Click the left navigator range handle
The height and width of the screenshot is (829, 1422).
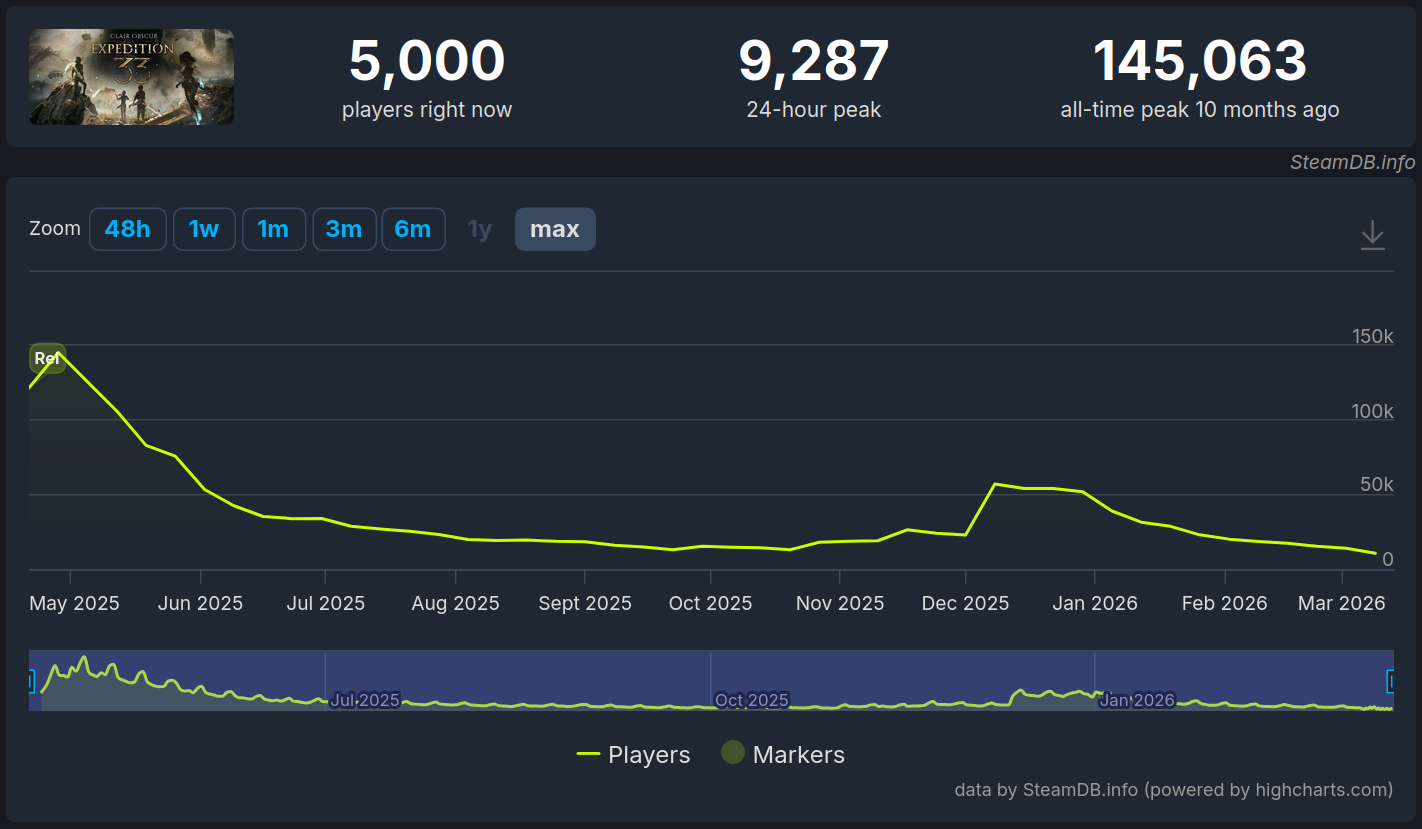(x=30, y=681)
